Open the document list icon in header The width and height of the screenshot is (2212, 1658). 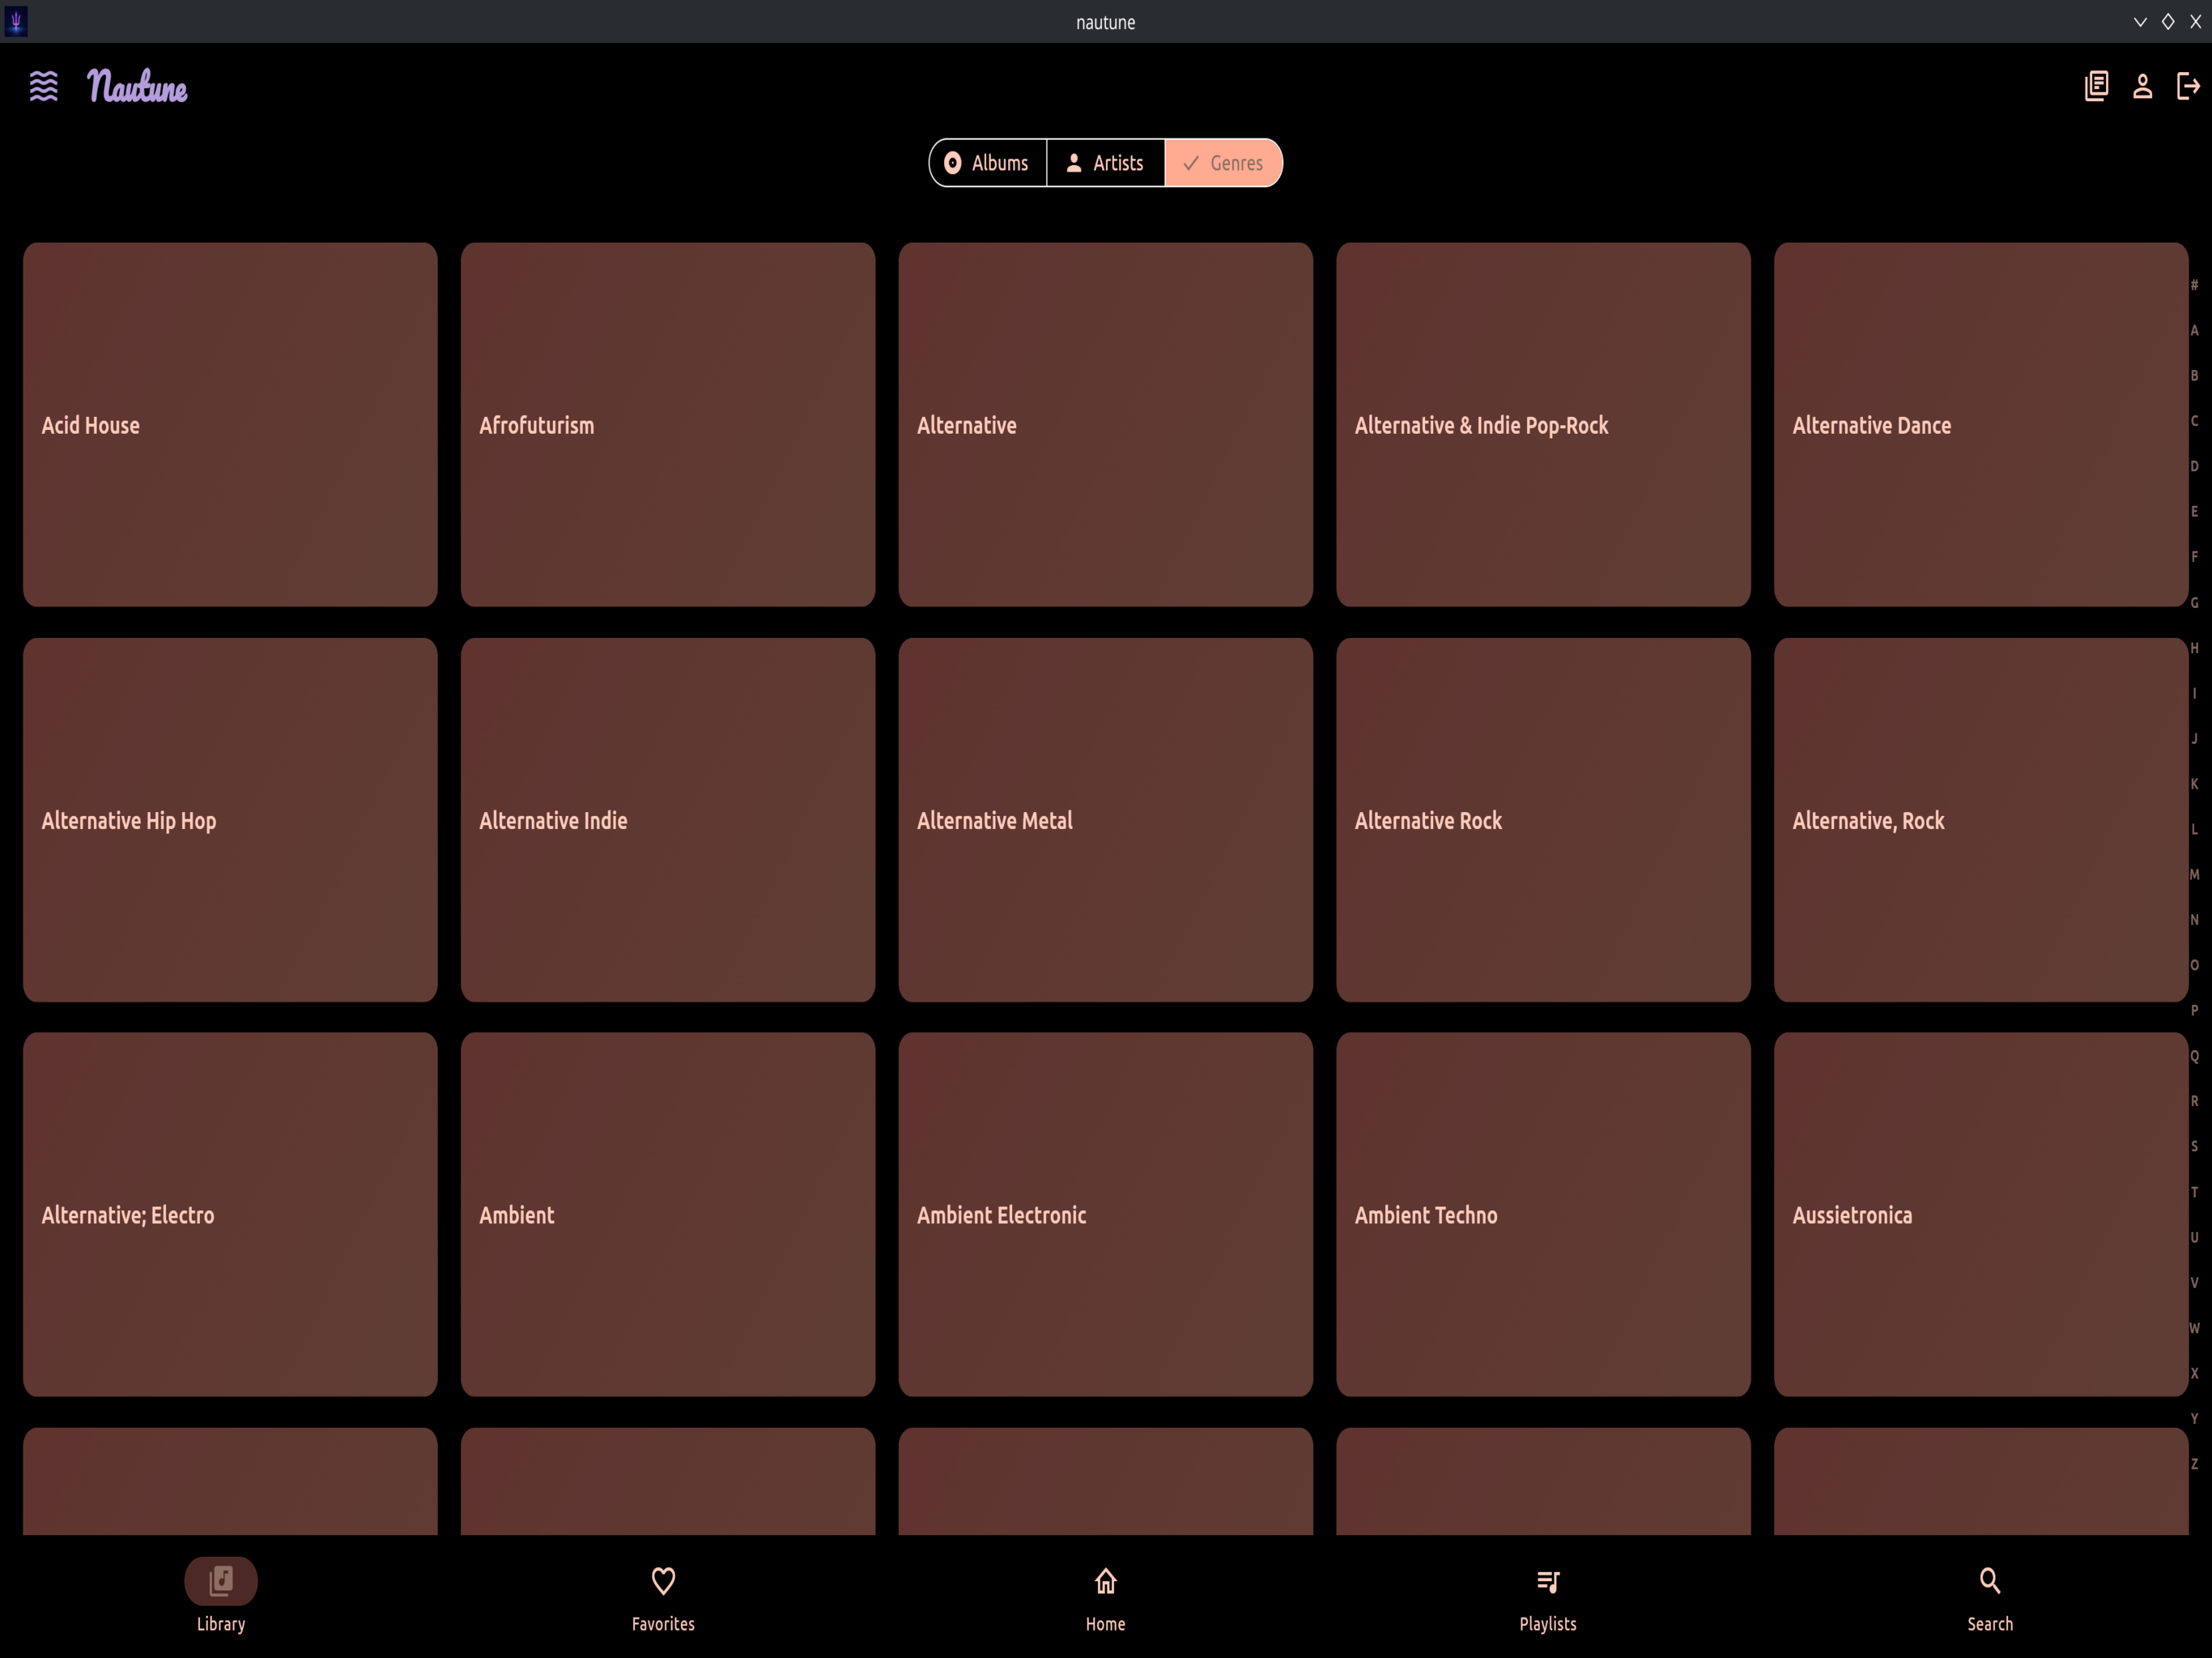pyautogui.click(x=2096, y=86)
